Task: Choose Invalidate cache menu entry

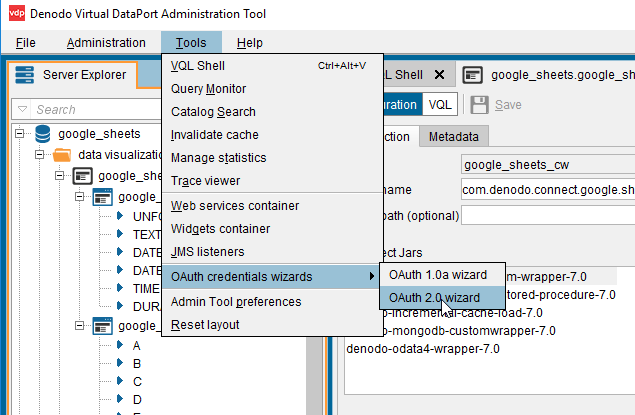Action: 272,135
